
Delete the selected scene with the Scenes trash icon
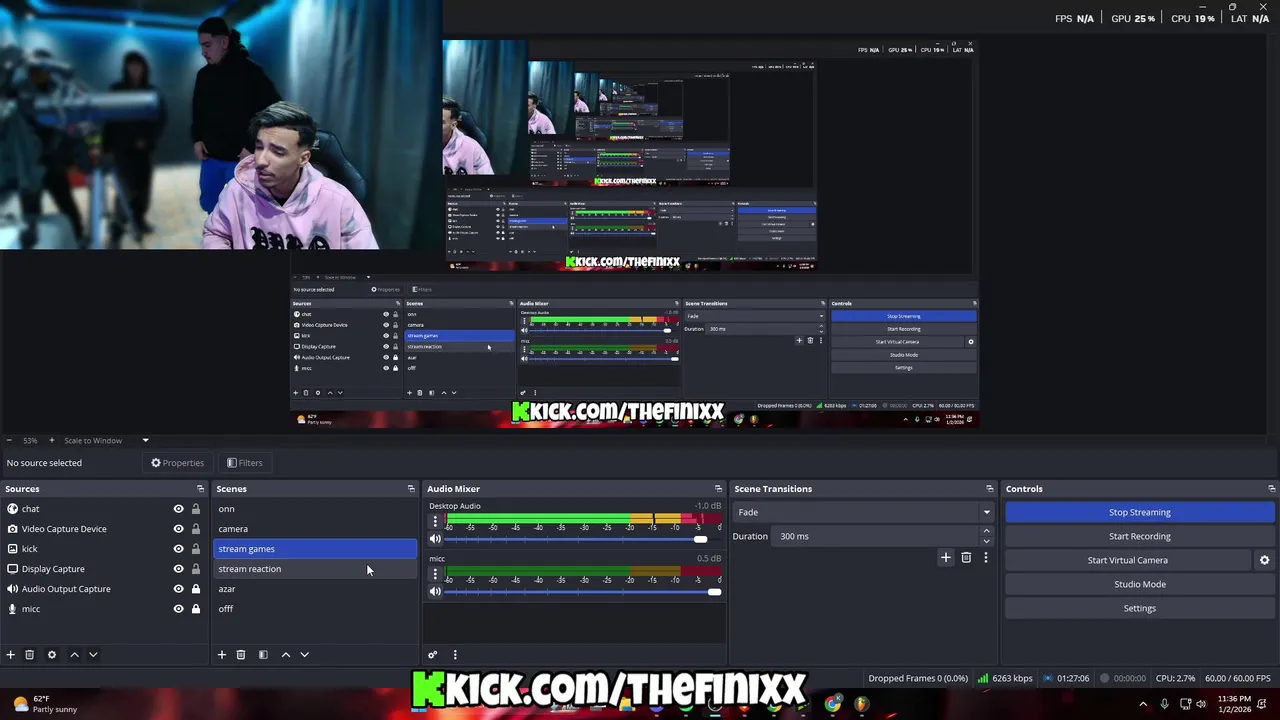pyautogui.click(x=241, y=655)
